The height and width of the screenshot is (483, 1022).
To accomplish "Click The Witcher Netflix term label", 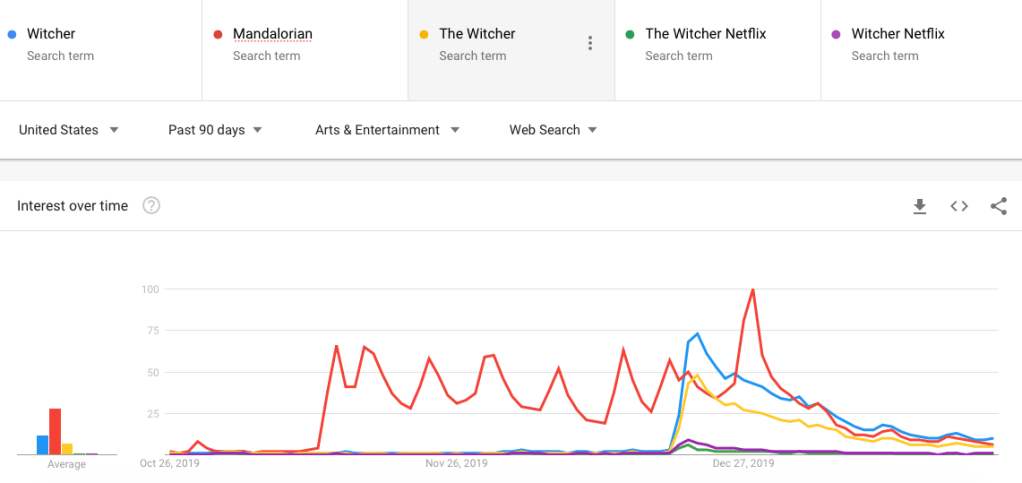I will pyautogui.click(x=705, y=34).
